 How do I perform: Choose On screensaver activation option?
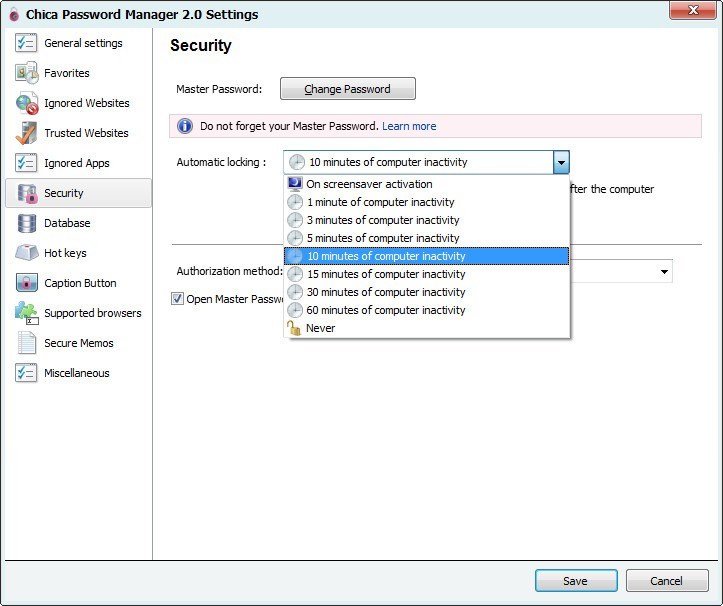(x=427, y=184)
